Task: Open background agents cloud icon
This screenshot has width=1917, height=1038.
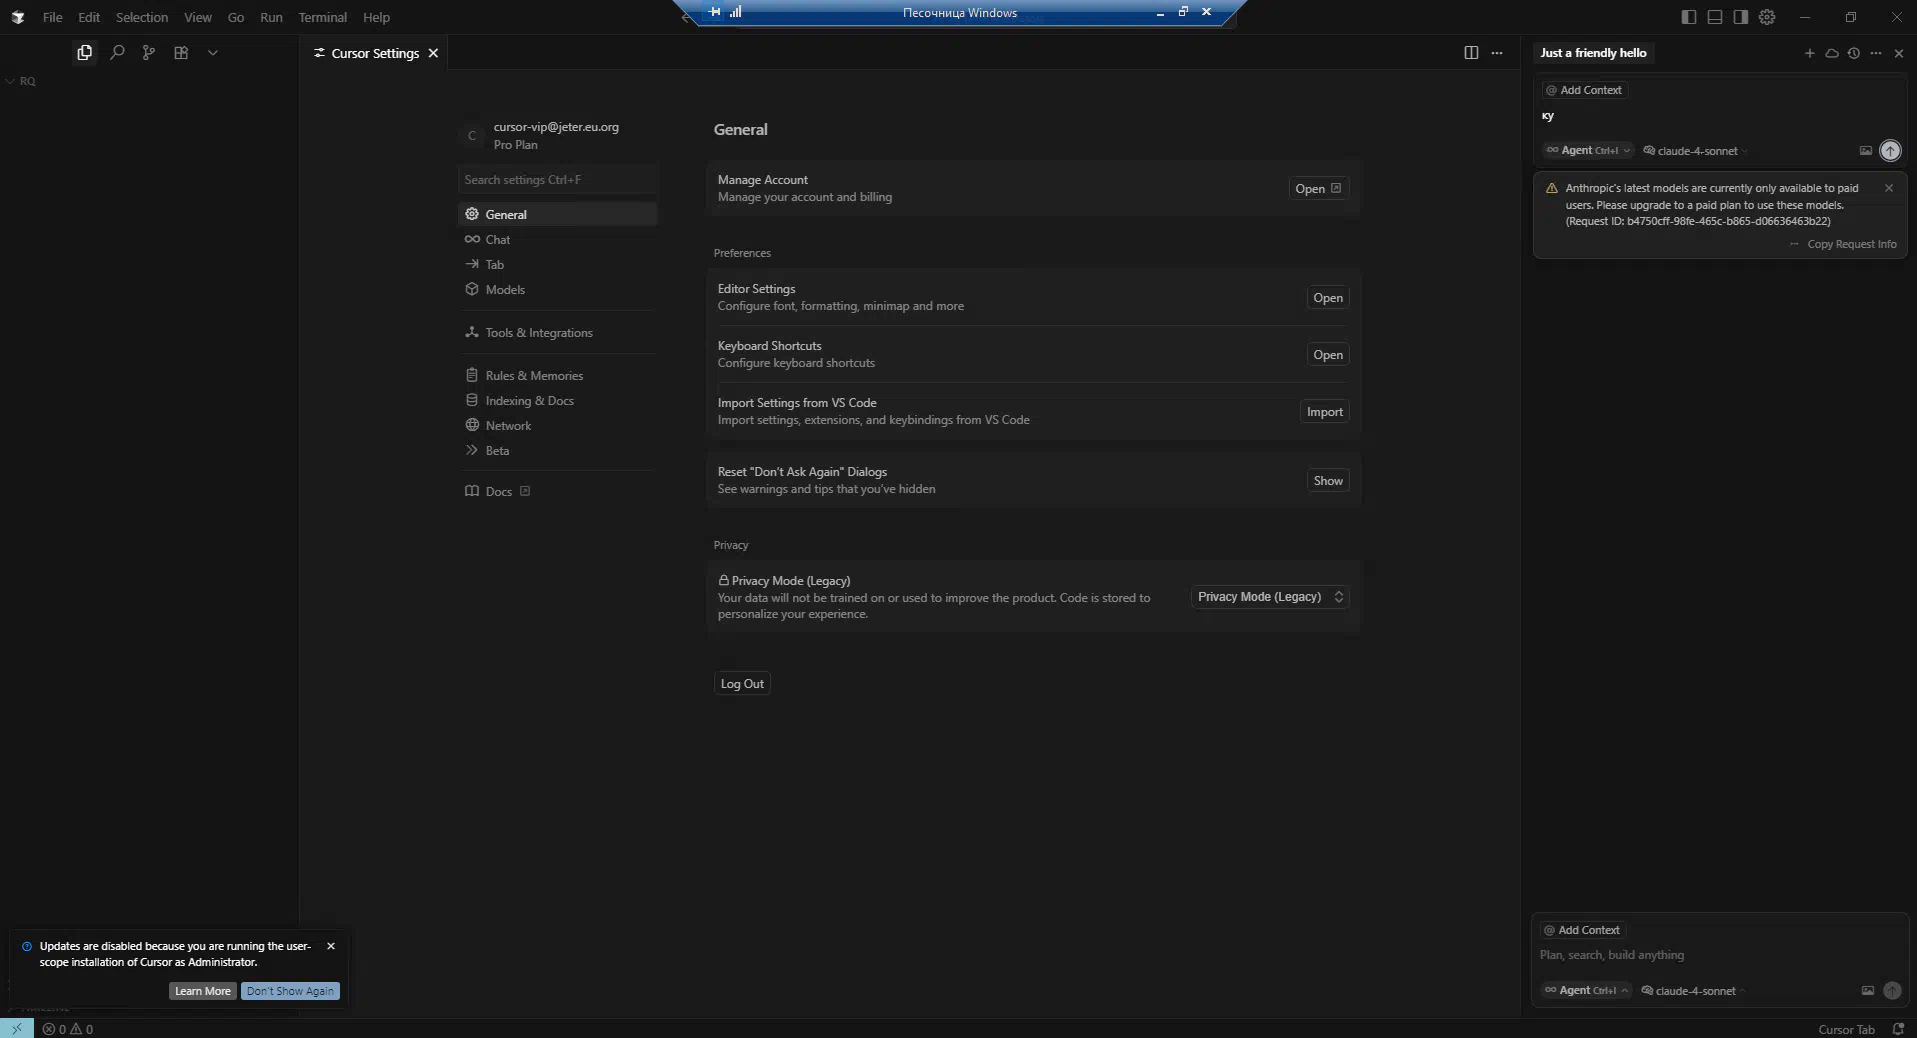Action: 1832,53
